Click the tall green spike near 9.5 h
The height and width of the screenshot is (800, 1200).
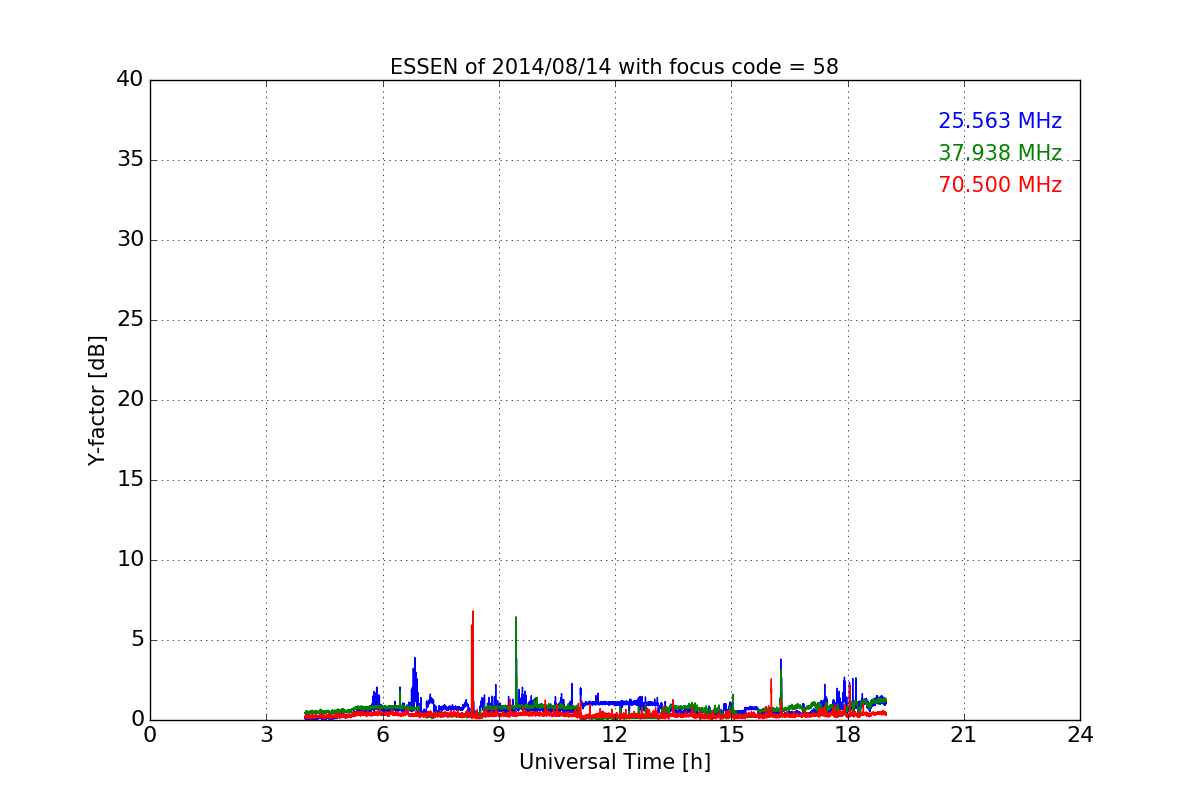tap(516, 662)
